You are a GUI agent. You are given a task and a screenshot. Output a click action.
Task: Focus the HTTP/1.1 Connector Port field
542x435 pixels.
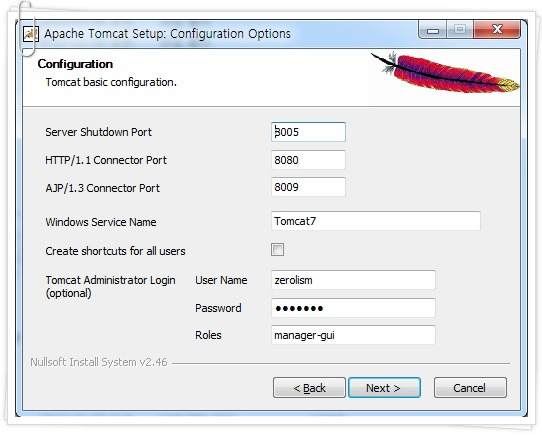pos(308,160)
